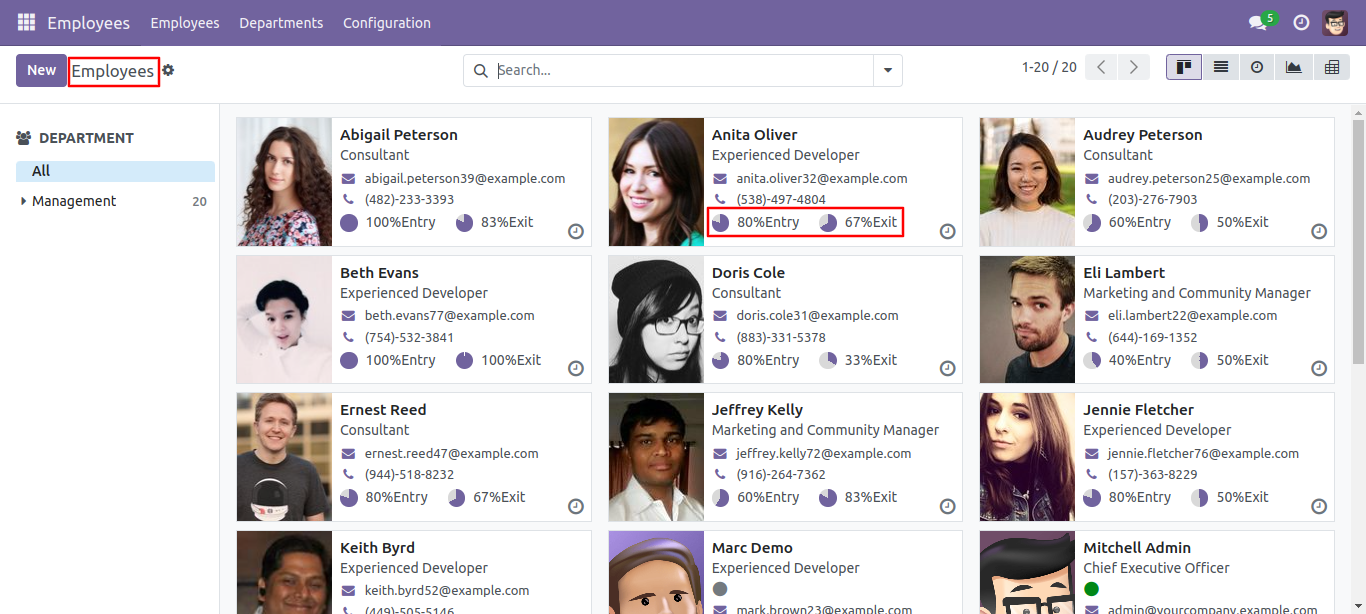Open the apps grid menu icon
The image size is (1366, 614).
click(26, 22)
